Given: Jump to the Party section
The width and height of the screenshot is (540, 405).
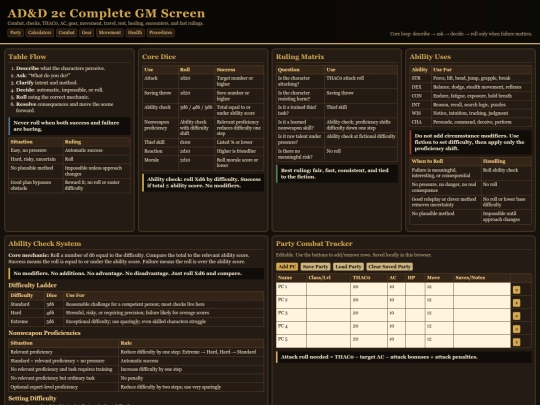Looking at the screenshot, I should pyautogui.click(x=15, y=33).
